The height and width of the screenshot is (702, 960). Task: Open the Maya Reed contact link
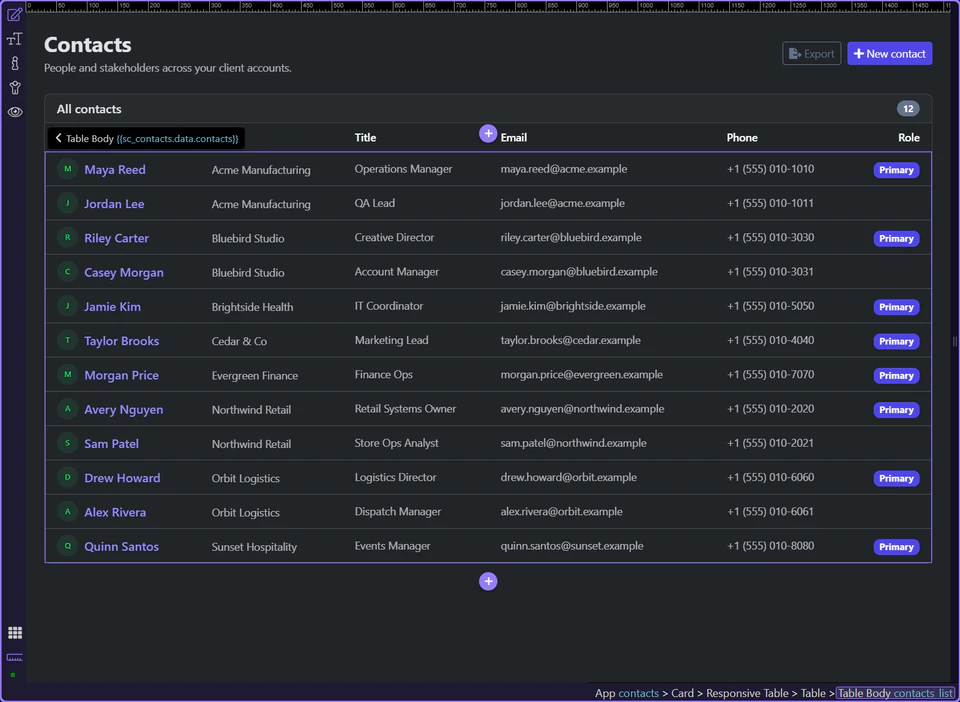[x=114, y=169]
